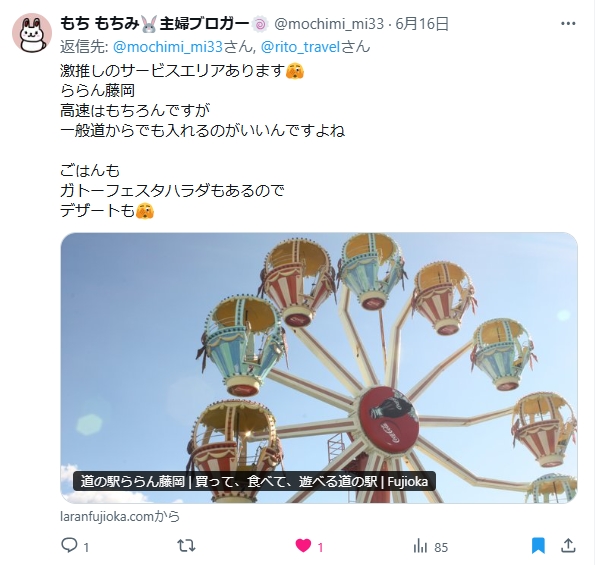Click the view count 85
This screenshot has height=565, width=595.
tap(441, 548)
